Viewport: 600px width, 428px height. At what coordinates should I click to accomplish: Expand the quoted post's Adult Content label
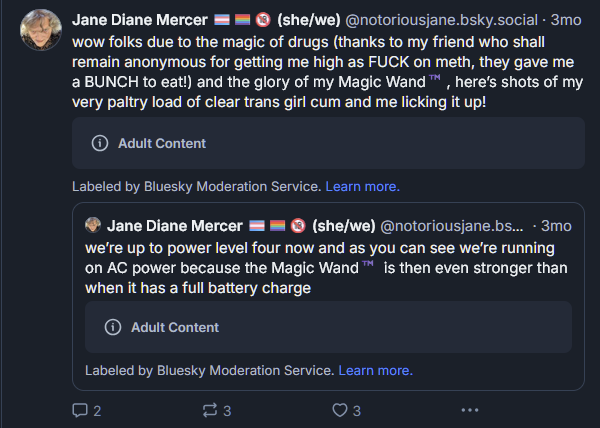tap(174, 327)
